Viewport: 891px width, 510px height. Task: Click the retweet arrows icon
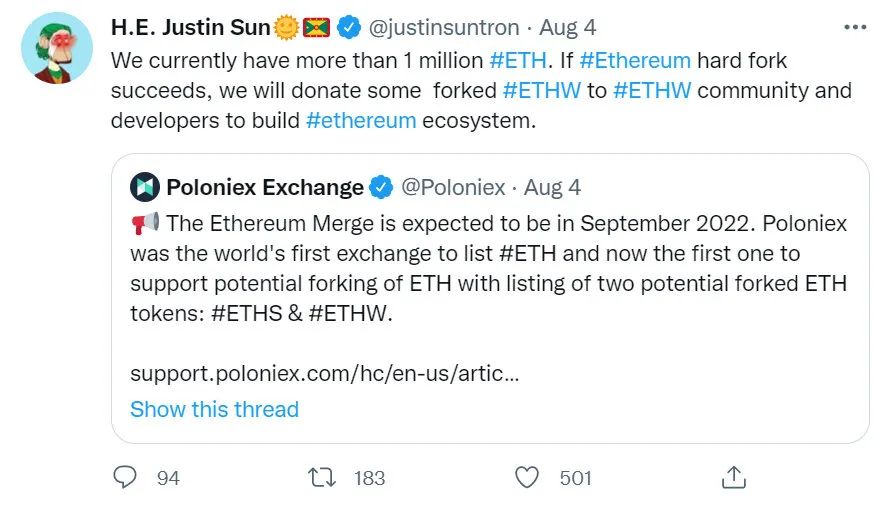point(322,477)
